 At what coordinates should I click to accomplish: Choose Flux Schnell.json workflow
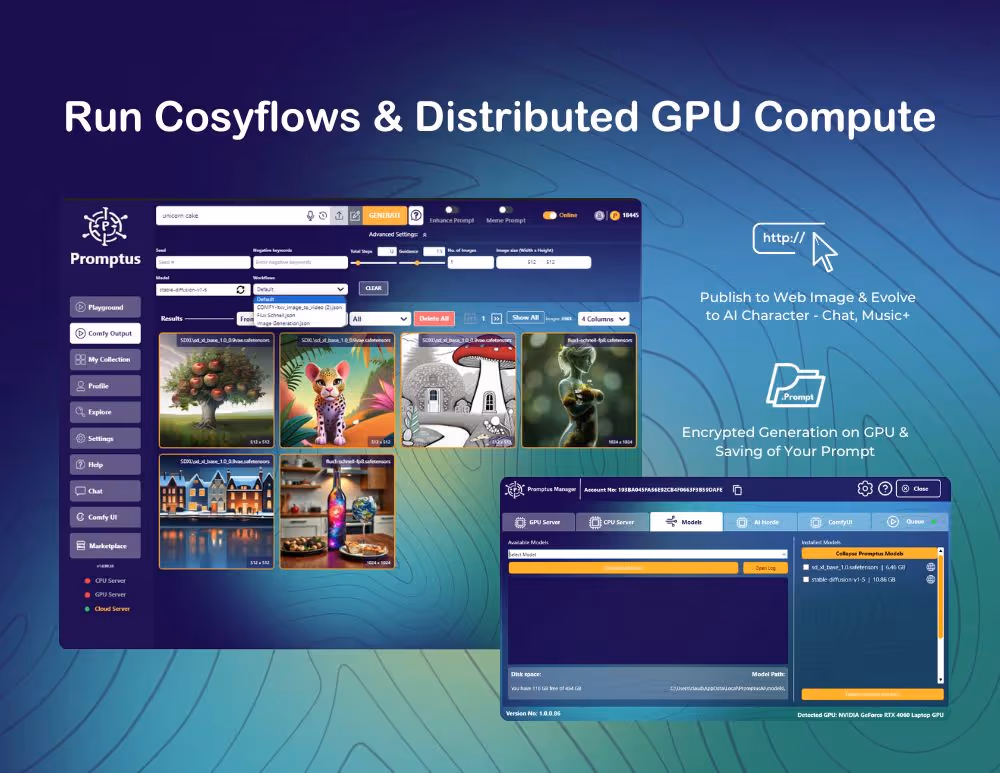[x=300, y=315]
